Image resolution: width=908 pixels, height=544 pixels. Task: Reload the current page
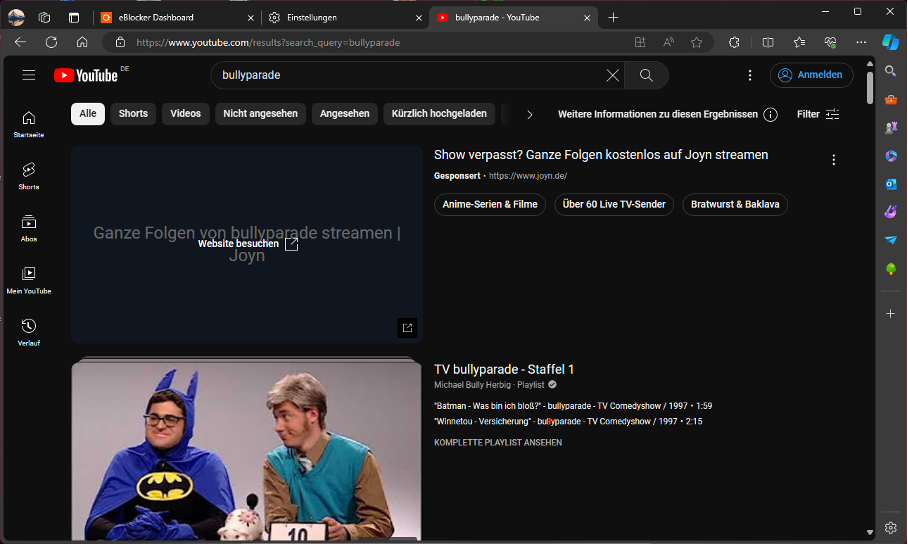click(51, 42)
